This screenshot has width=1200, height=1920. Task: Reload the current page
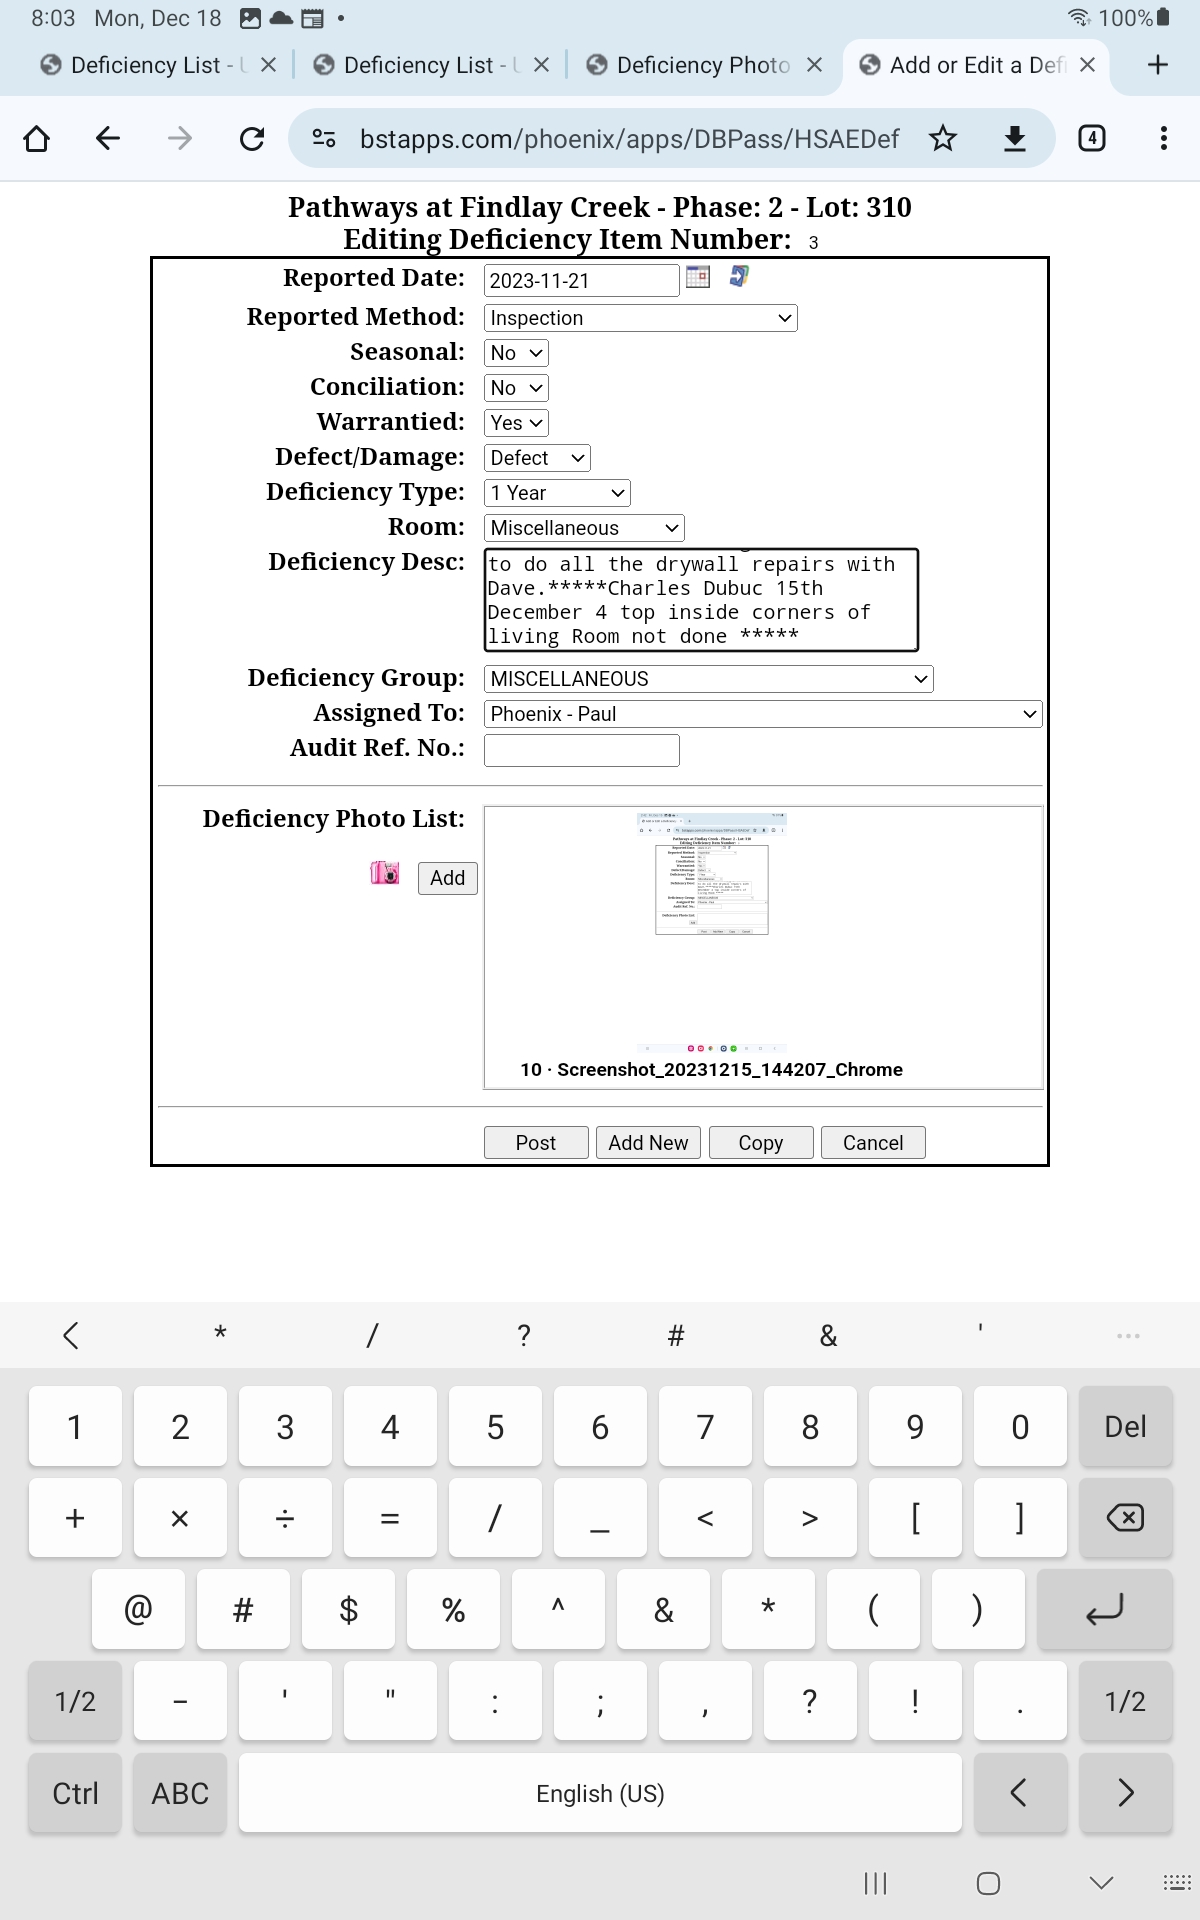point(252,138)
